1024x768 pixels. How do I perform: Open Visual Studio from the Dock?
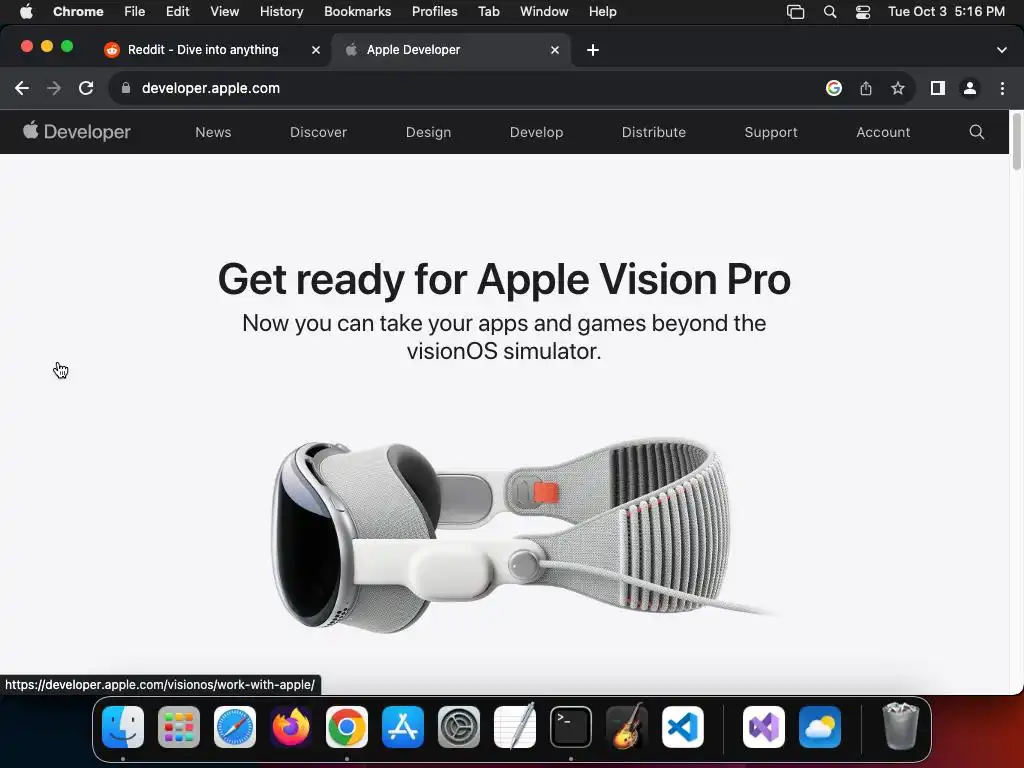764,727
